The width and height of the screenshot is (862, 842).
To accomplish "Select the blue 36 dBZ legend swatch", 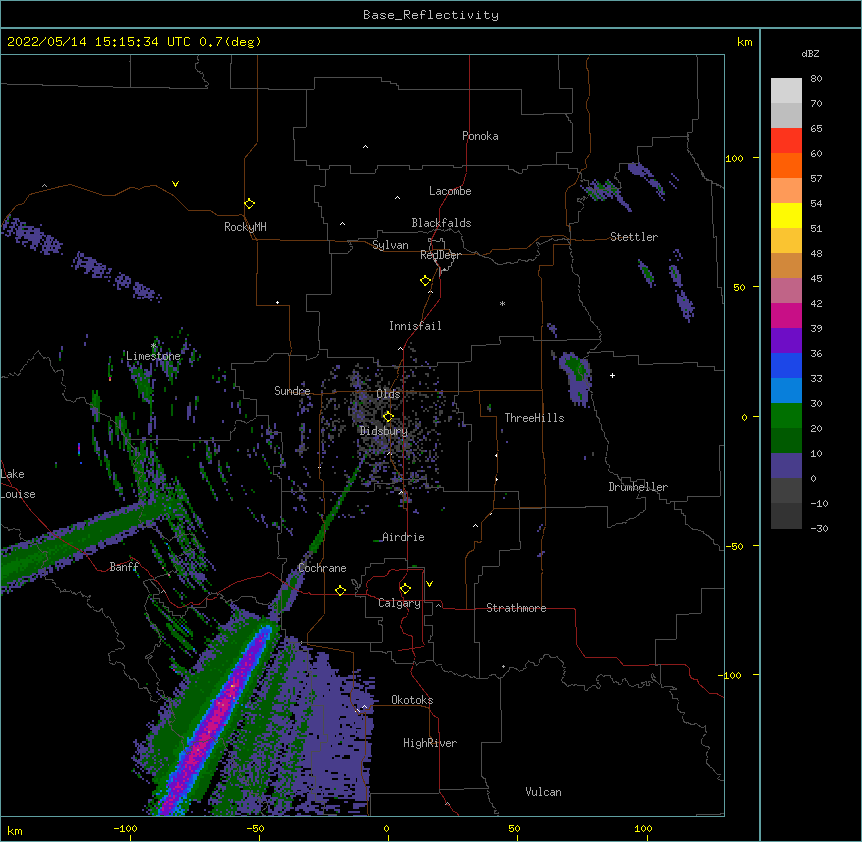I will pos(786,365).
